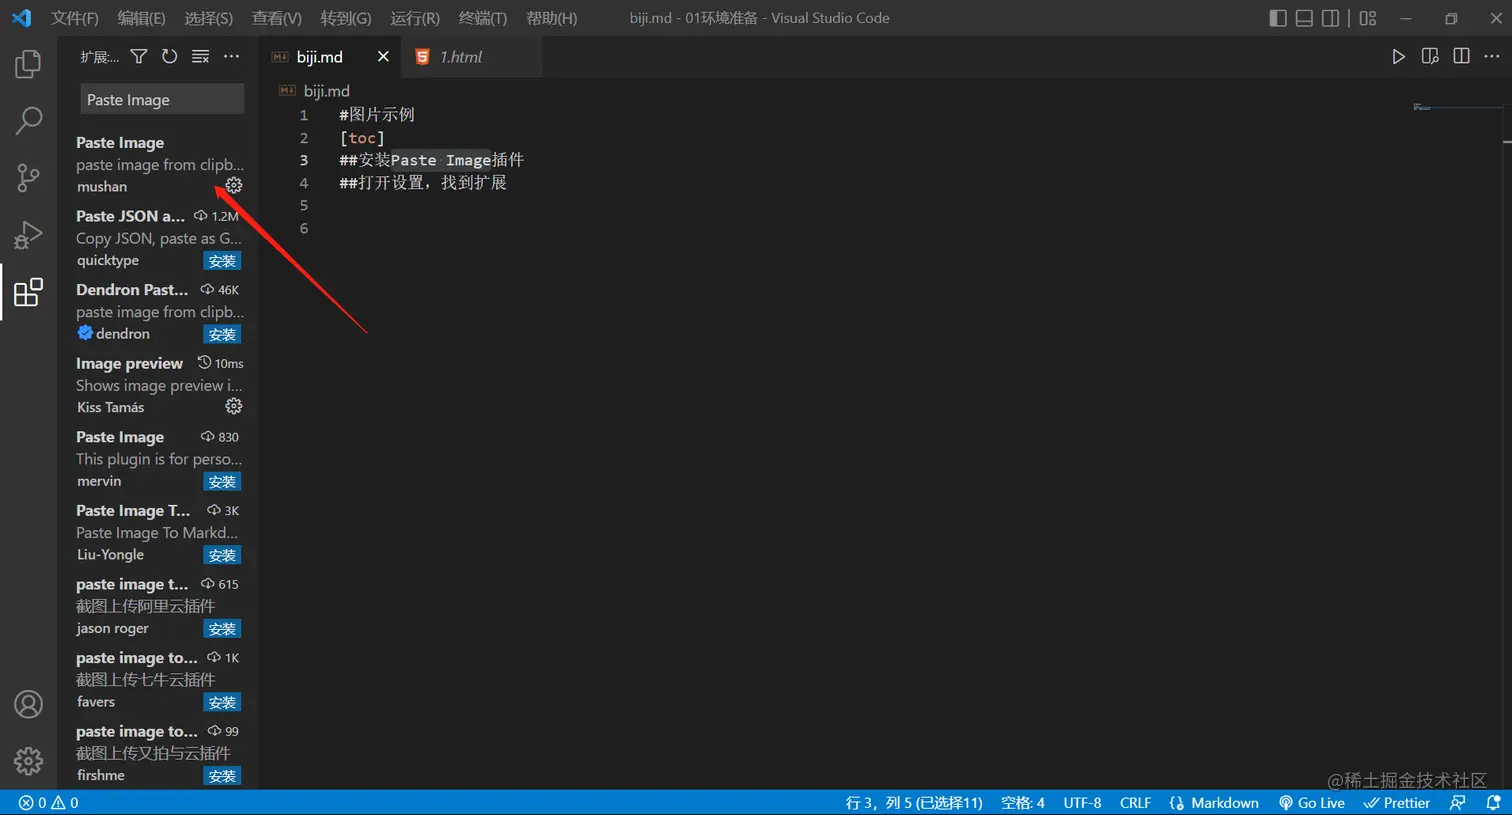
Task: Show errors and warnings in status bar
Action: (49, 802)
